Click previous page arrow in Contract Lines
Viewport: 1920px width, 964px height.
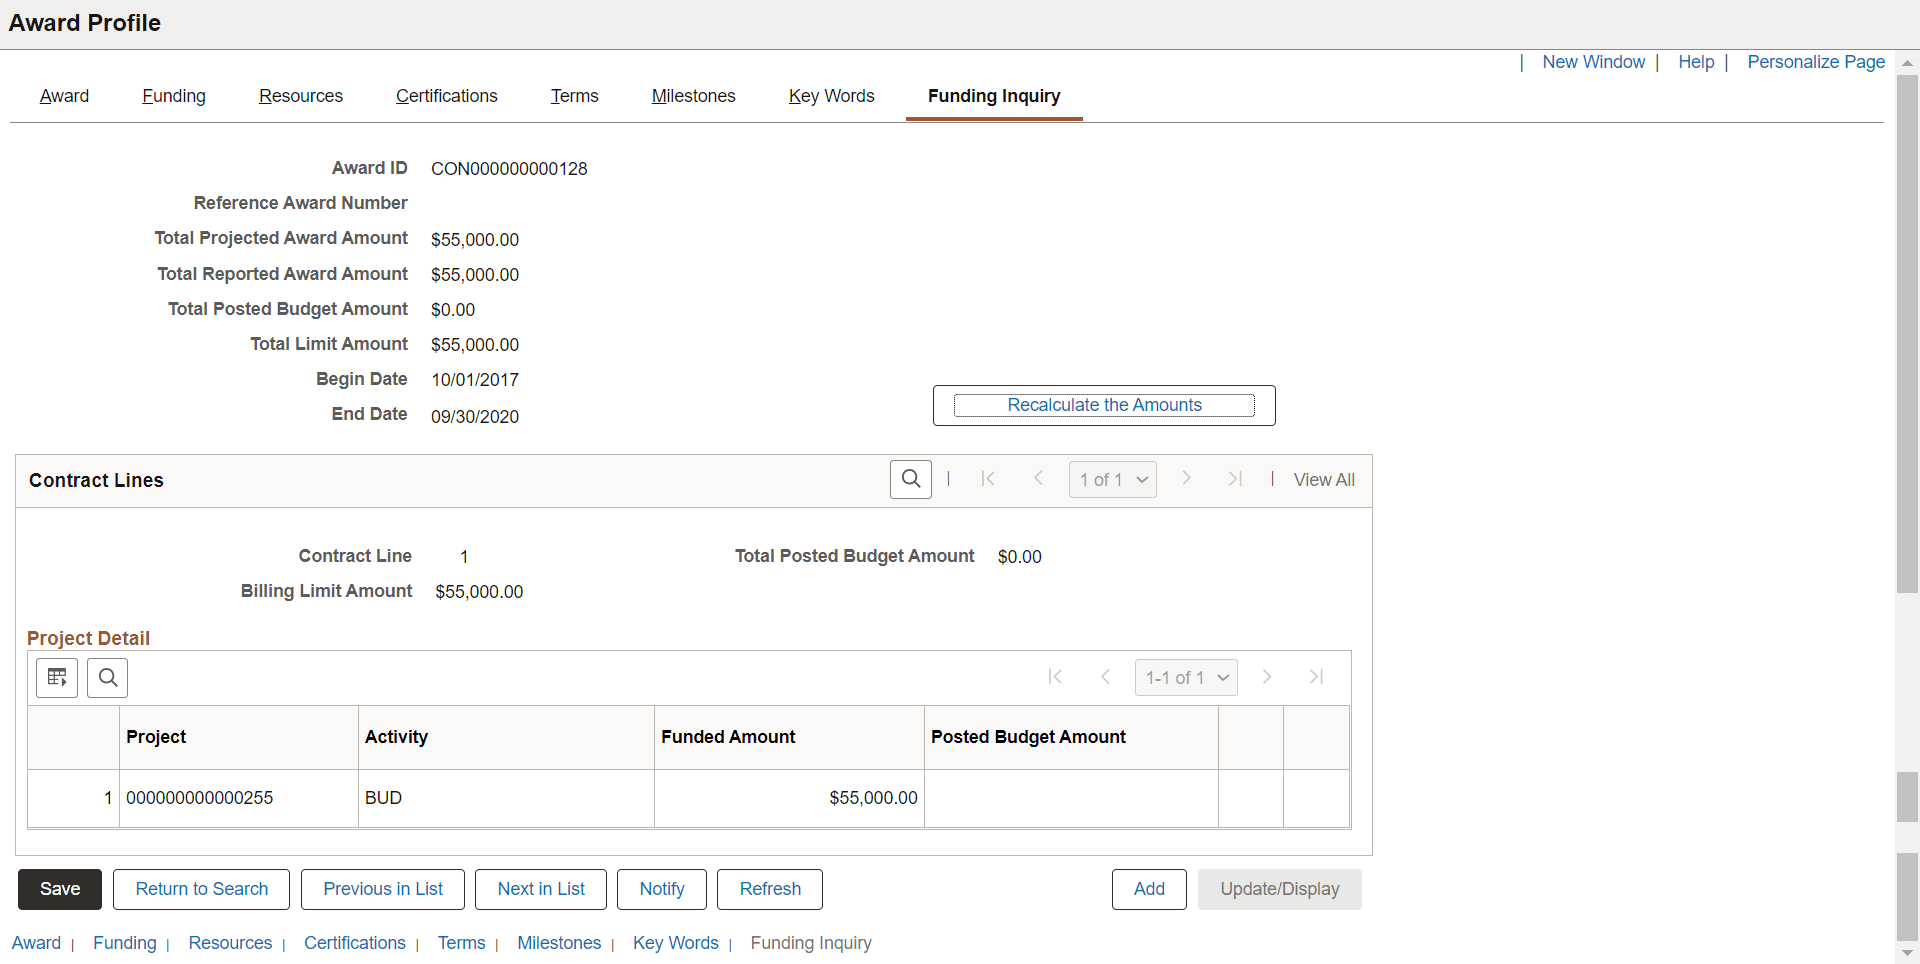point(1038,479)
